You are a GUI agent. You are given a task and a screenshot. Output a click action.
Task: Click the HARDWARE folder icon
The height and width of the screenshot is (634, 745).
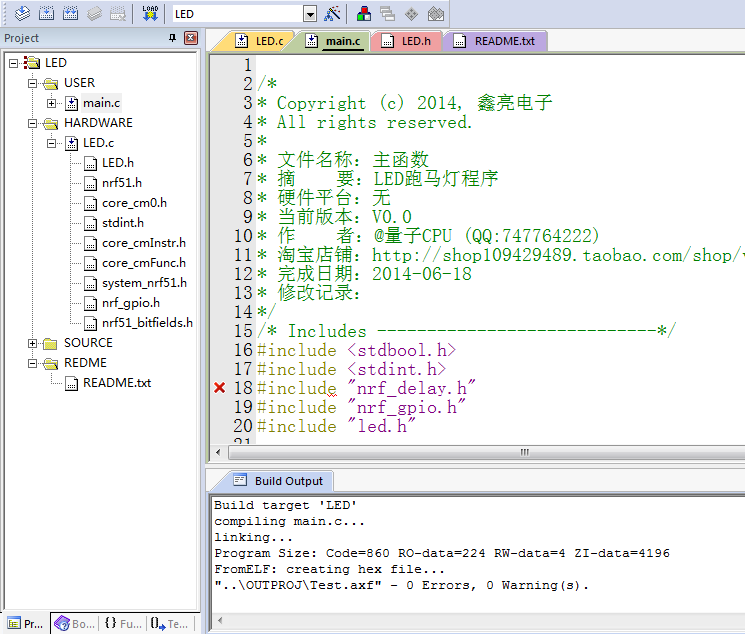[x=50, y=124]
